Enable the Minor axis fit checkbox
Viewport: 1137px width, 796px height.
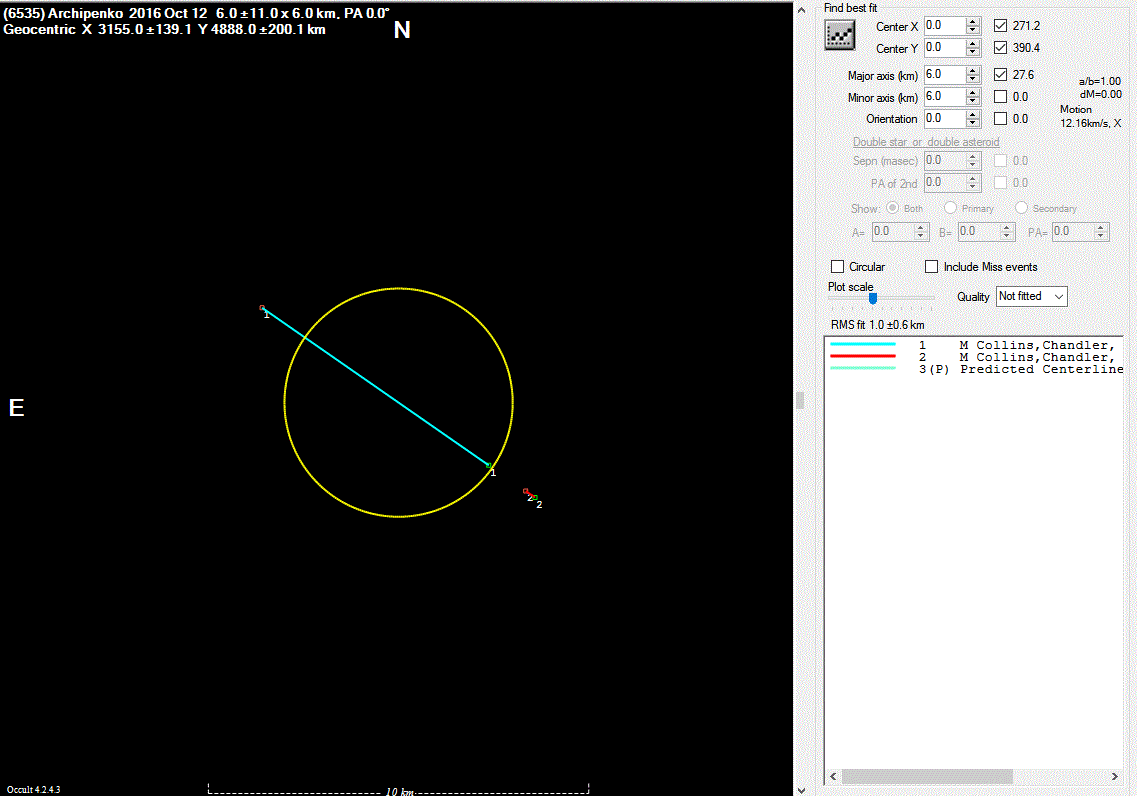click(x=1001, y=96)
